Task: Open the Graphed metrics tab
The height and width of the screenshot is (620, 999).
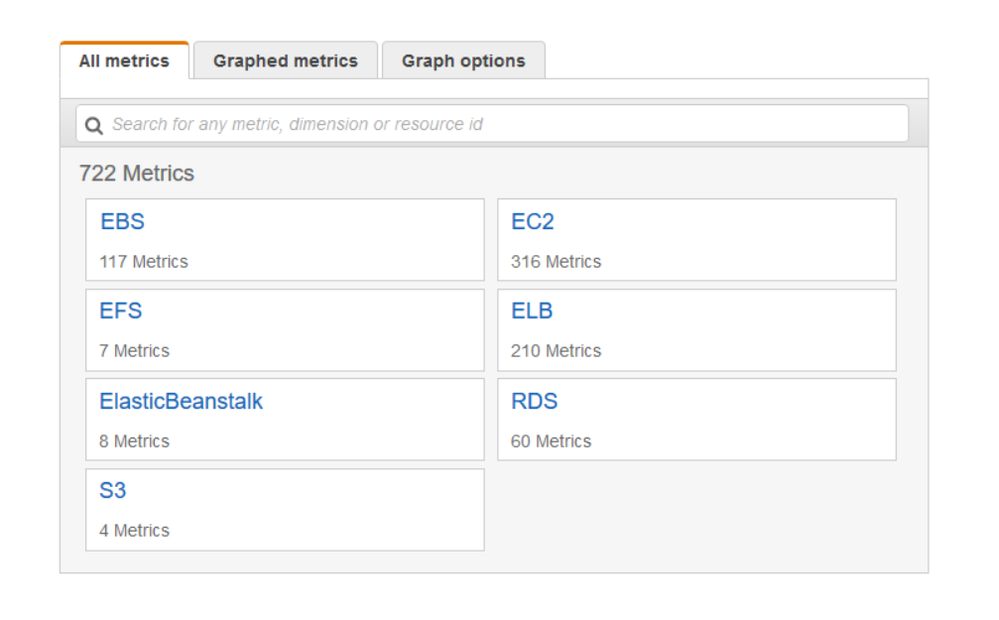Action: tap(285, 61)
